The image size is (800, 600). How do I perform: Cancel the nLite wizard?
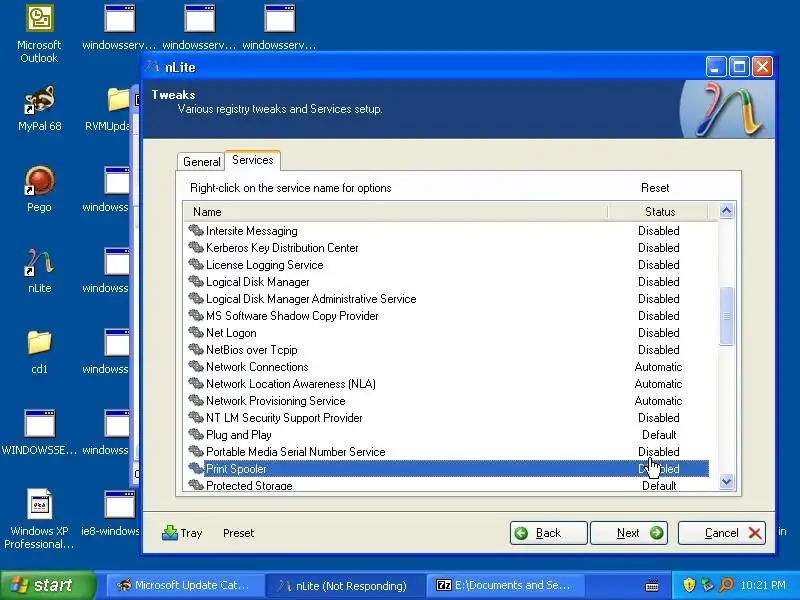[x=721, y=533]
